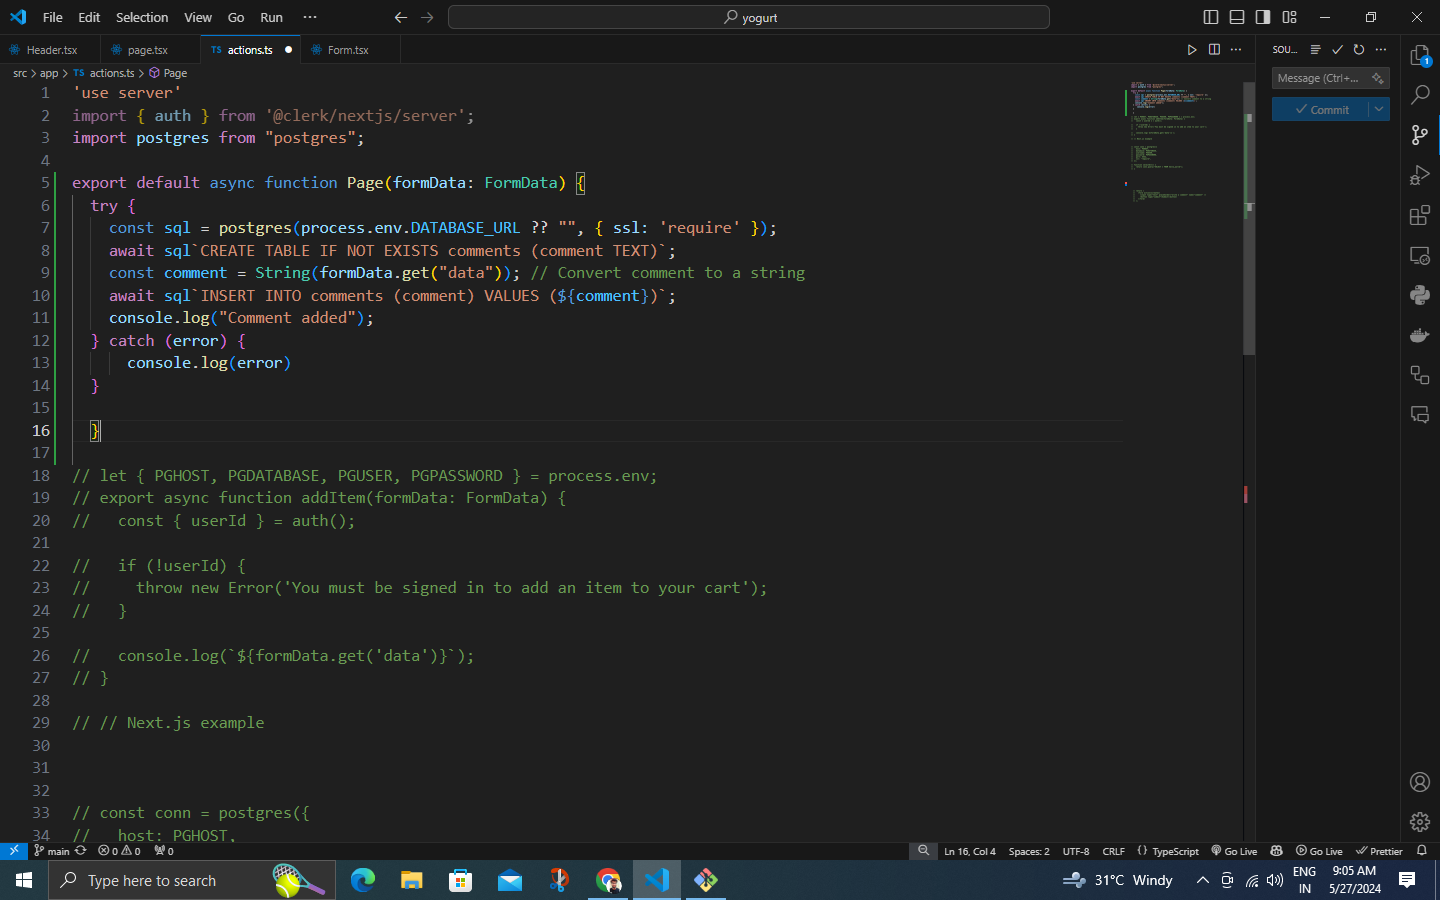Open the Selection menu
The height and width of the screenshot is (900, 1440).
point(142,17)
